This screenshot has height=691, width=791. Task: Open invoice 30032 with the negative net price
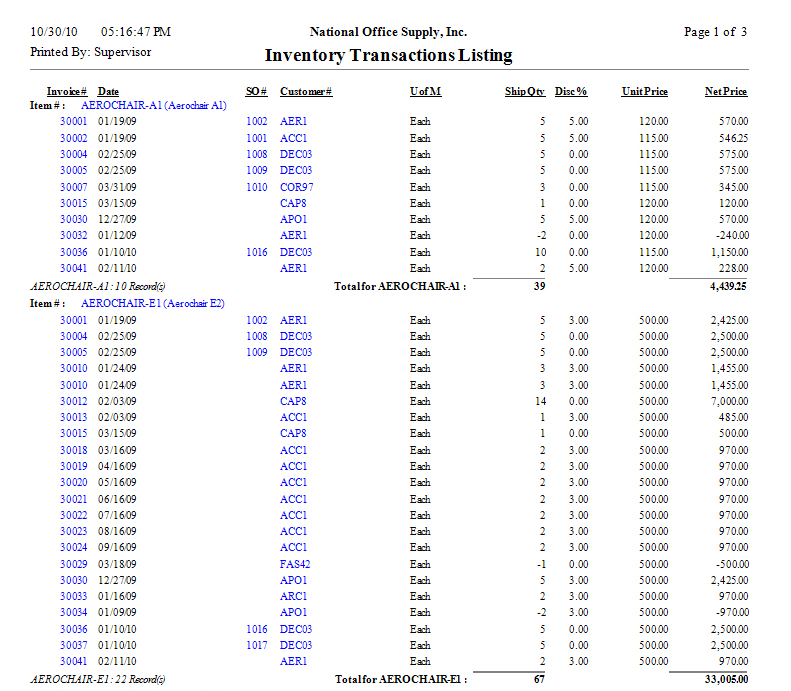point(74,236)
